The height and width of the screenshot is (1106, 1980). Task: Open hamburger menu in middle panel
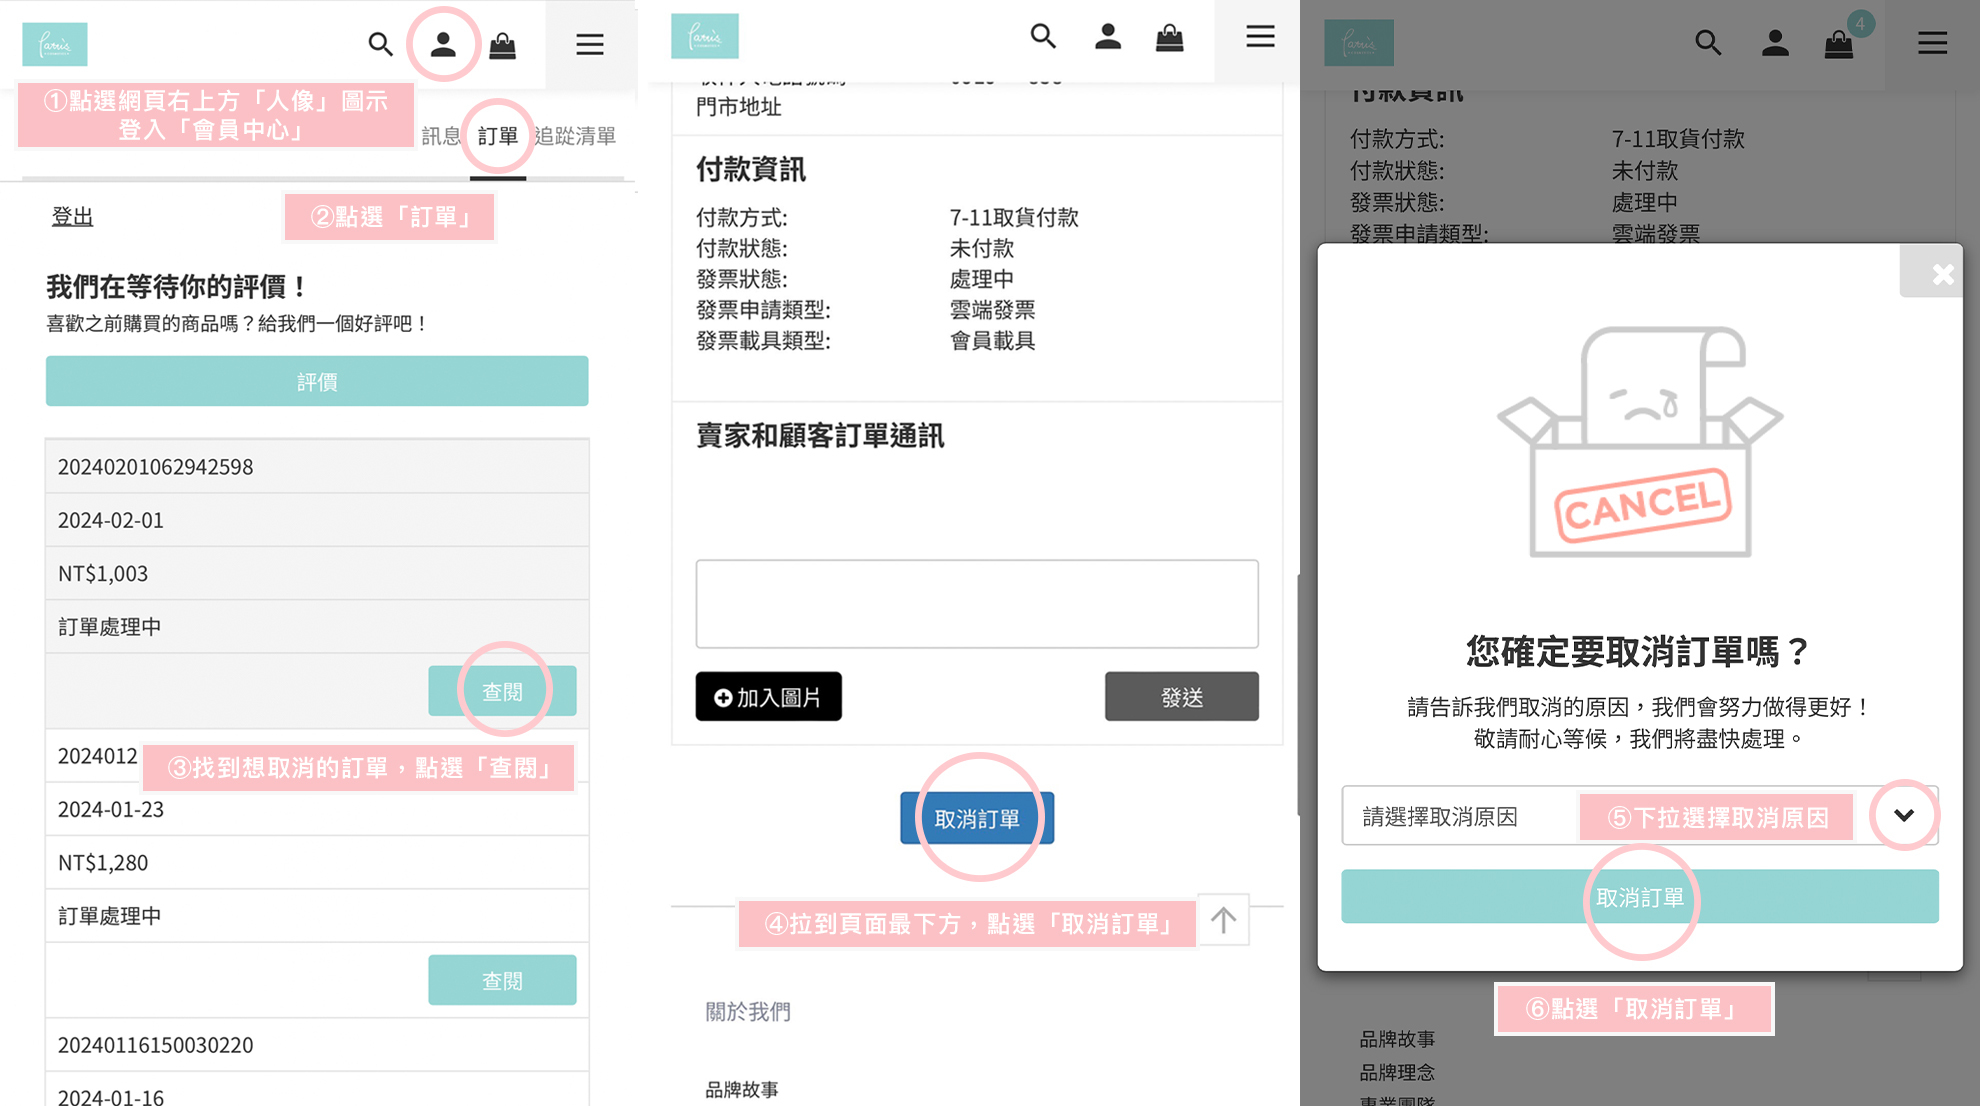pyautogui.click(x=1260, y=37)
